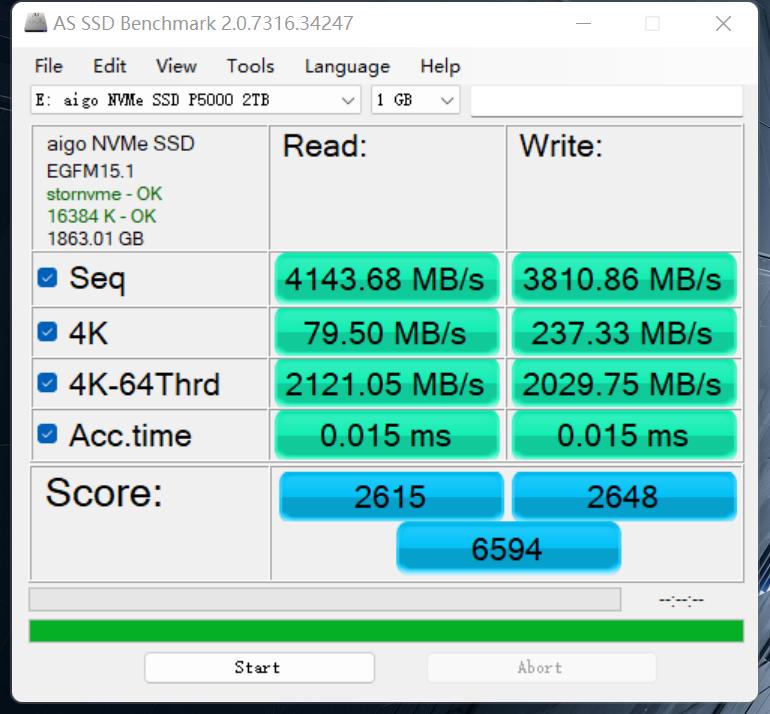The width and height of the screenshot is (770, 714).
Task: Open the View menu
Action: 176,66
